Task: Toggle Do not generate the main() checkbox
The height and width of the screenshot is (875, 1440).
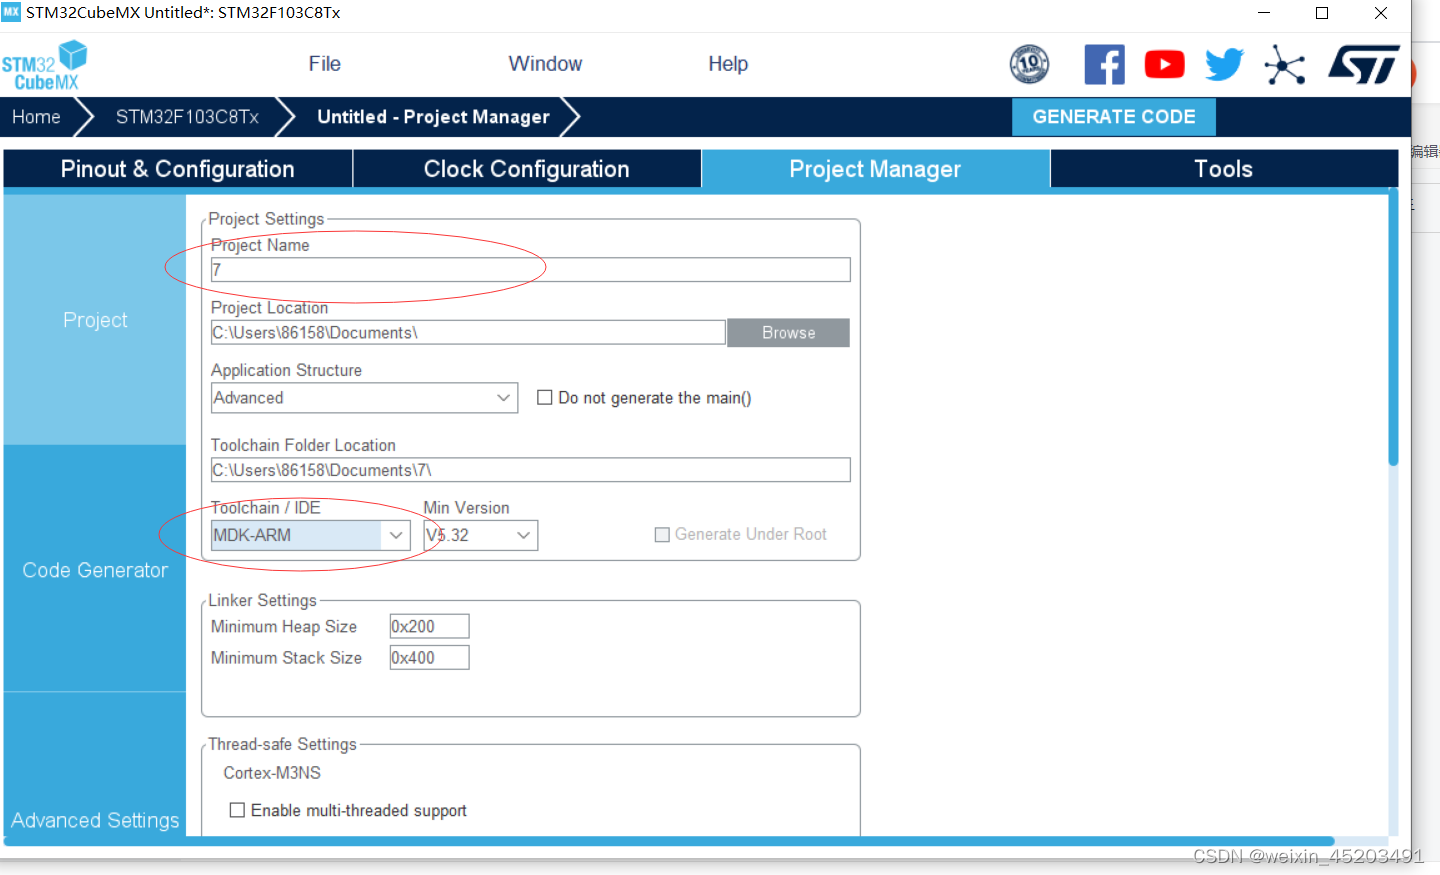Action: pos(545,397)
